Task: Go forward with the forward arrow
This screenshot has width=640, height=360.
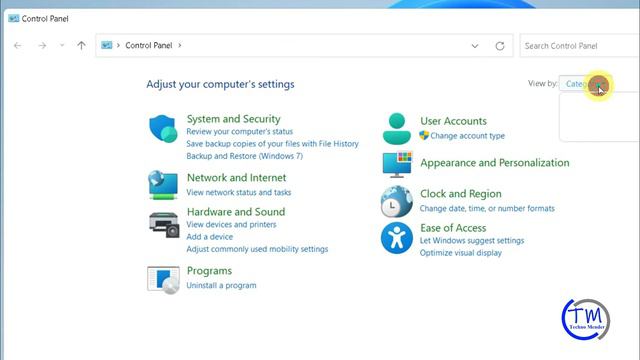Action: click(x=42, y=46)
